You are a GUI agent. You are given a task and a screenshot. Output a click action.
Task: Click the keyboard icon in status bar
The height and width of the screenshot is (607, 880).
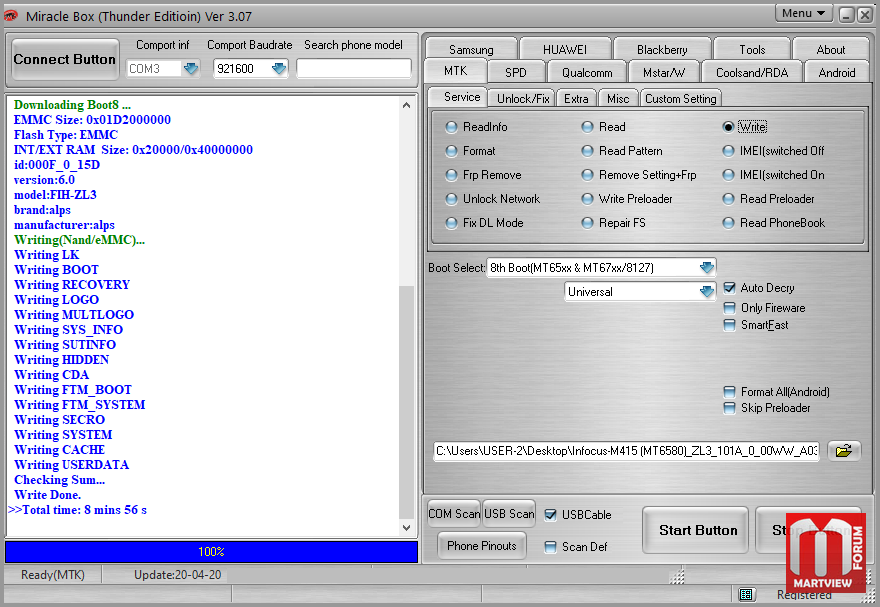[746, 595]
